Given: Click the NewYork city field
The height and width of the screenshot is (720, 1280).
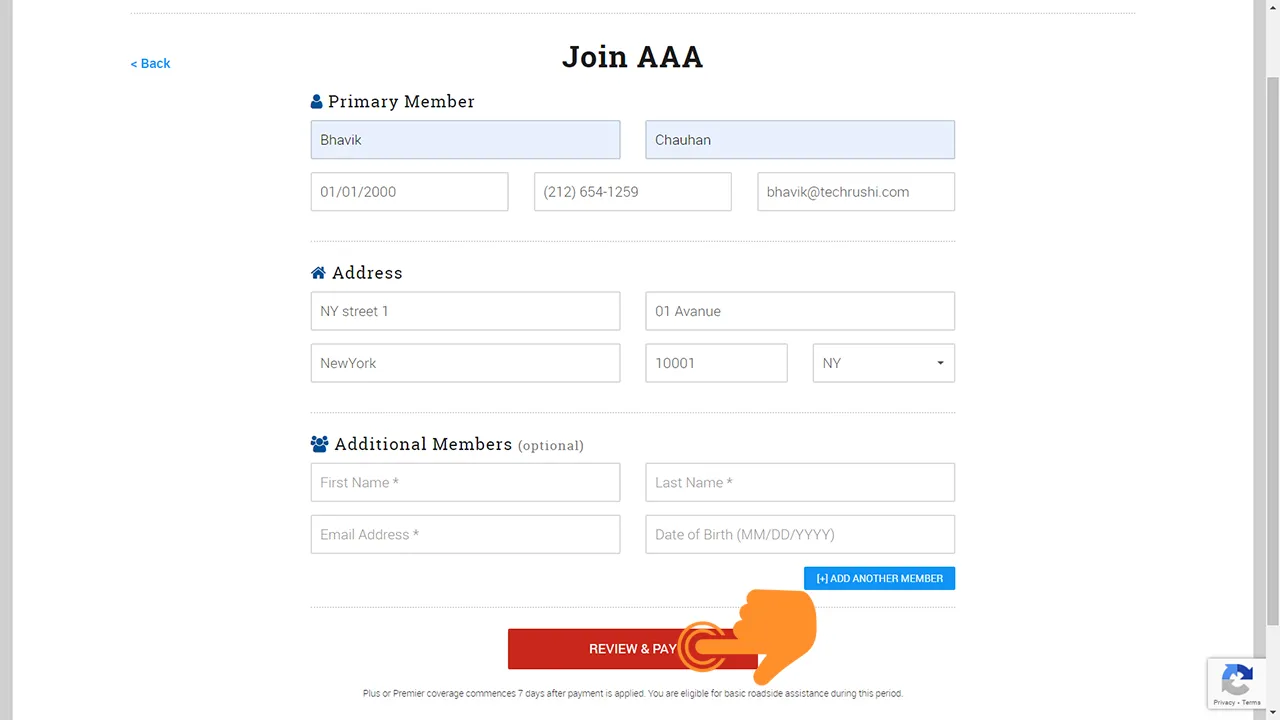Looking at the screenshot, I should tap(465, 363).
